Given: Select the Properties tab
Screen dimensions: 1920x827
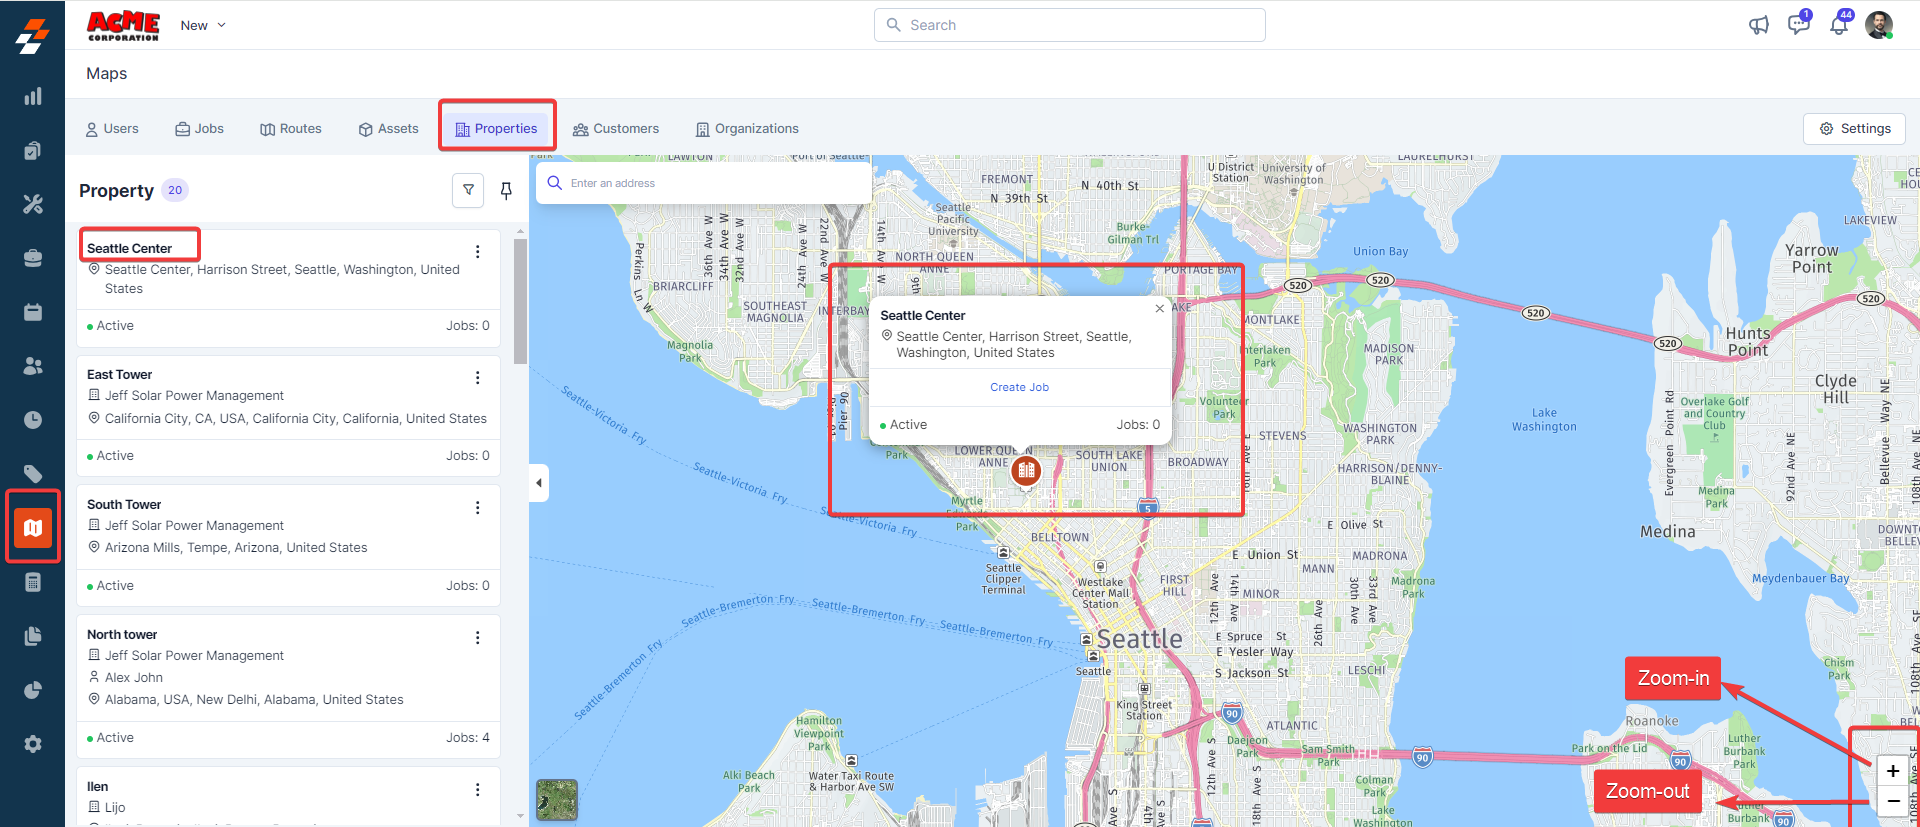Looking at the screenshot, I should pyautogui.click(x=497, y=129).
